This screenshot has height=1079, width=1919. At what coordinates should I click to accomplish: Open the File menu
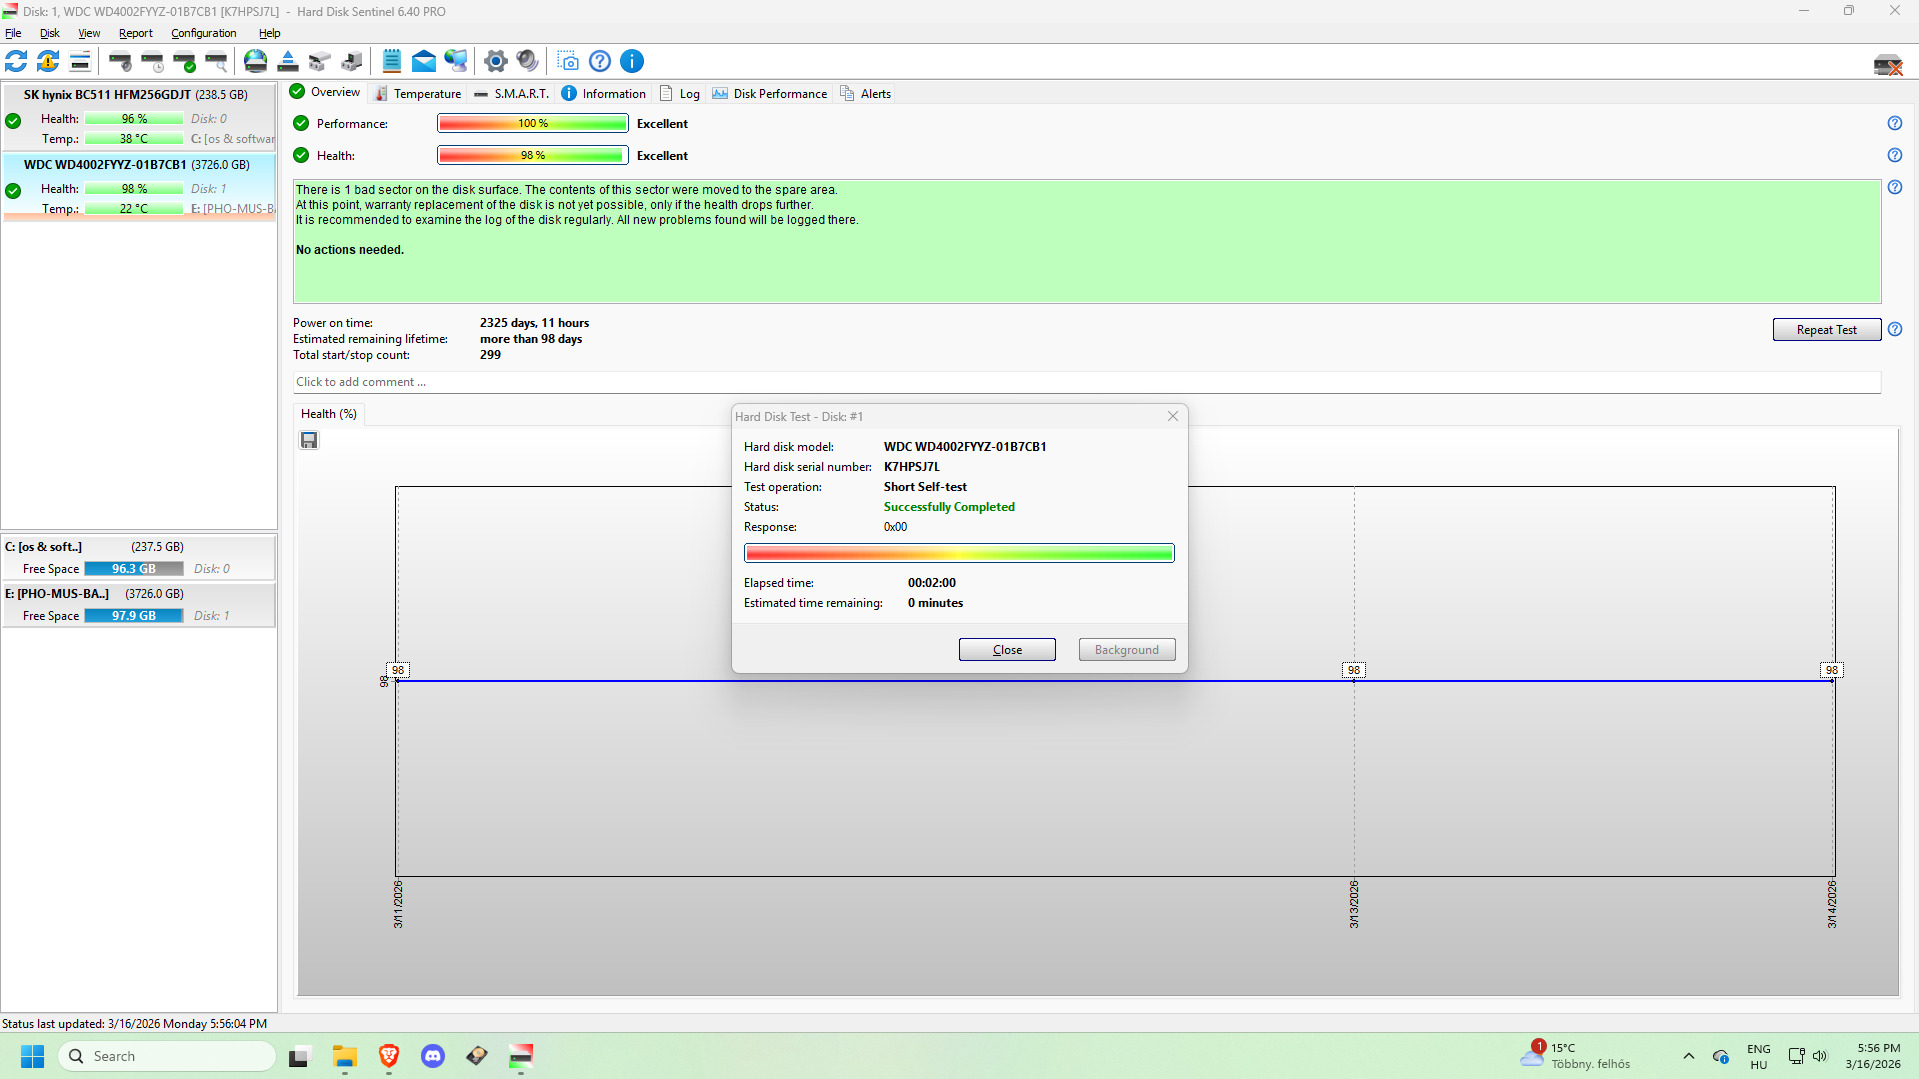[x=13, y=33]
